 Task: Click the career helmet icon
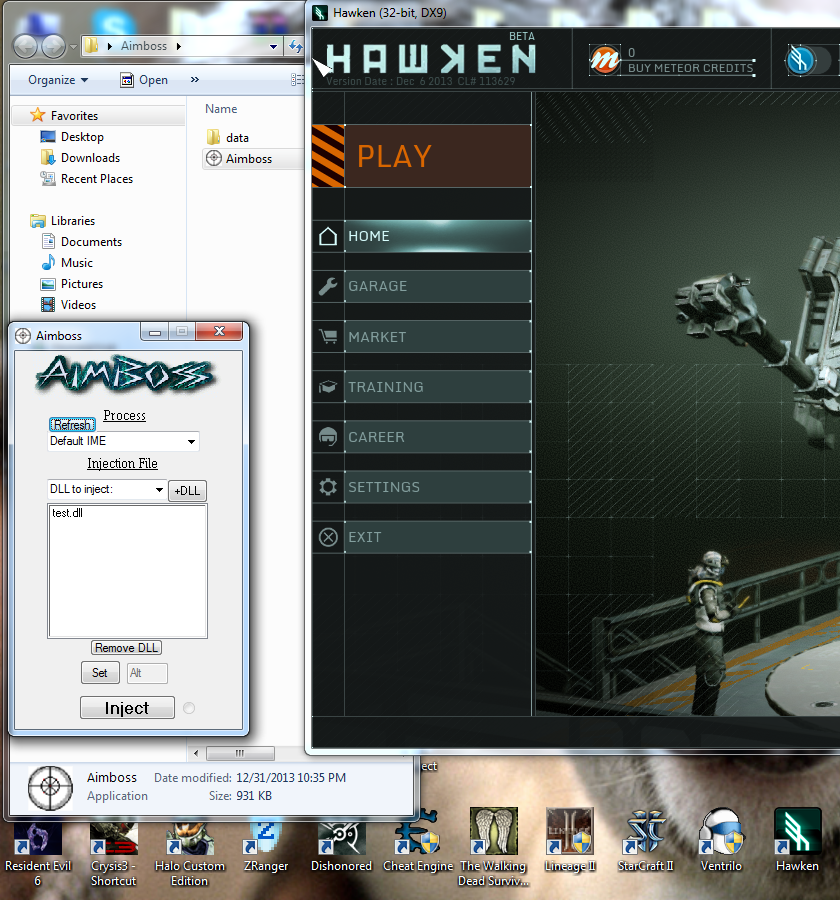tap(328, 437)
